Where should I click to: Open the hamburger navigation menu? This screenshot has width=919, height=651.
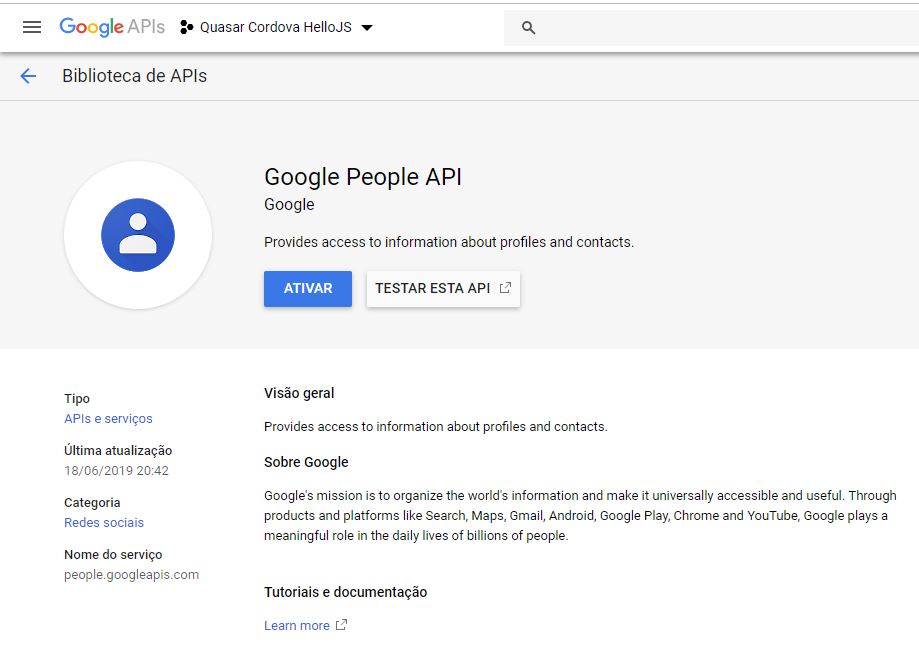[32, 27]
